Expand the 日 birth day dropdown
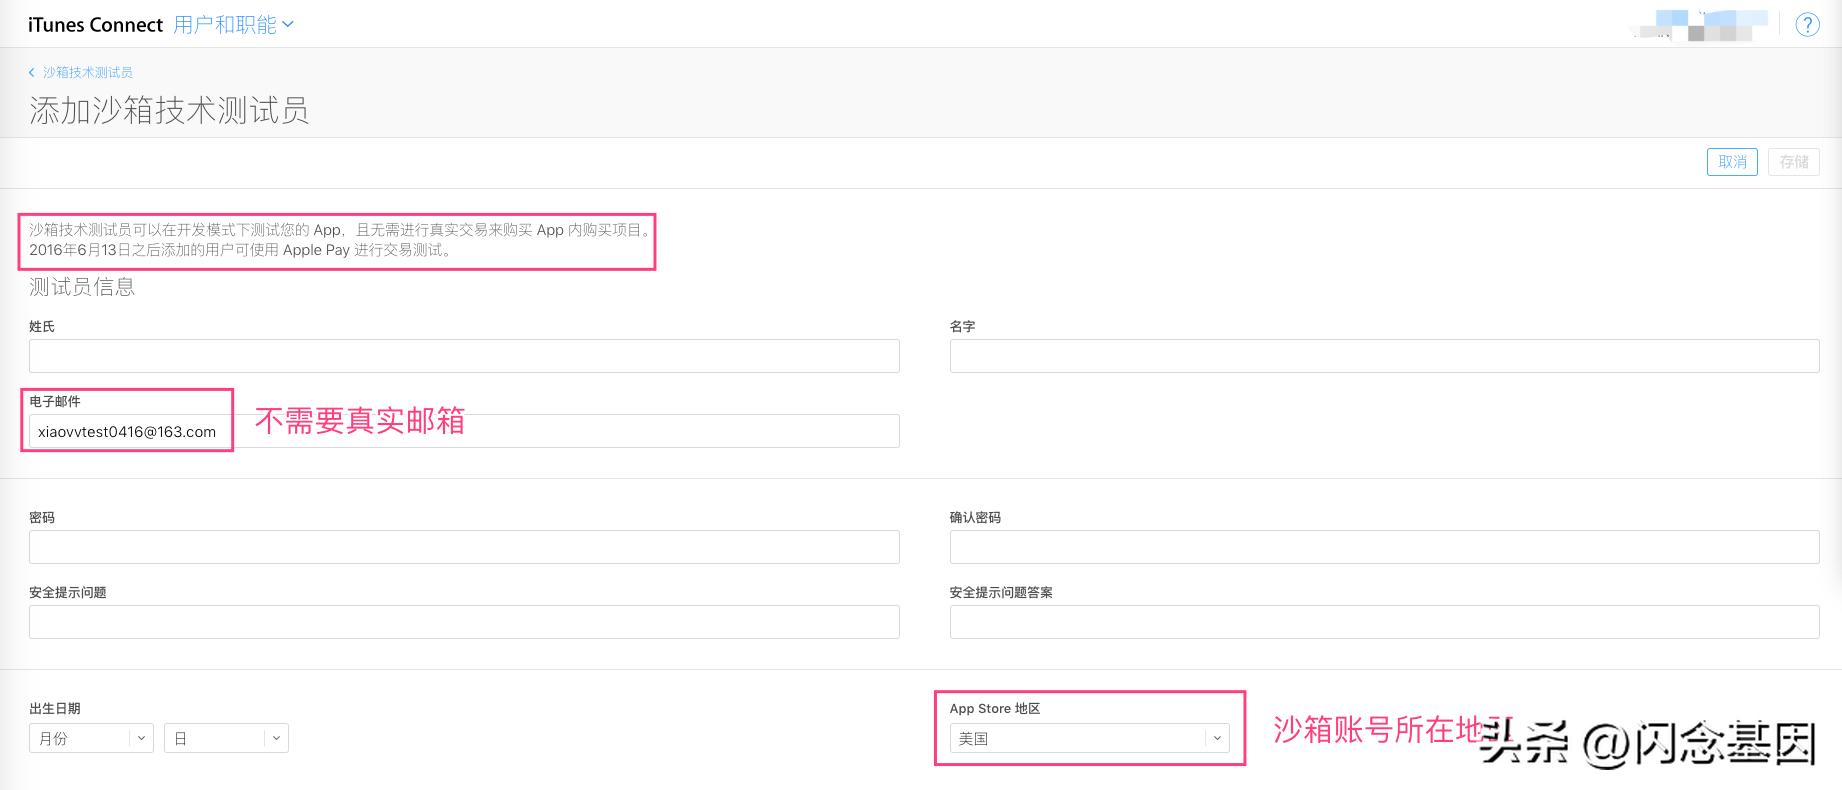The height and width of the screenshot is (790, 1842). click(226, 738)
